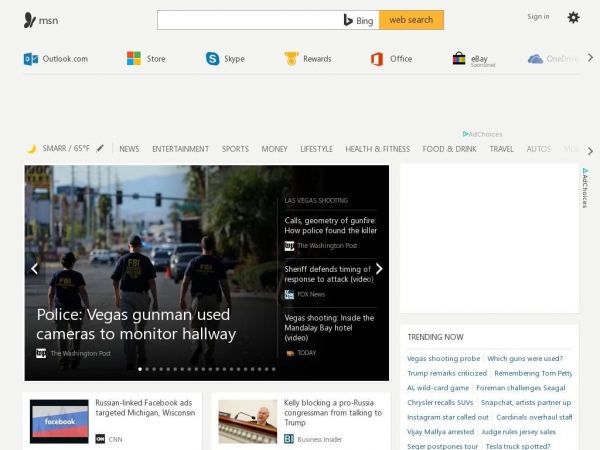Open the Rewards medal icon
Screen dimensions: 600x450
[x=291, y=59]
